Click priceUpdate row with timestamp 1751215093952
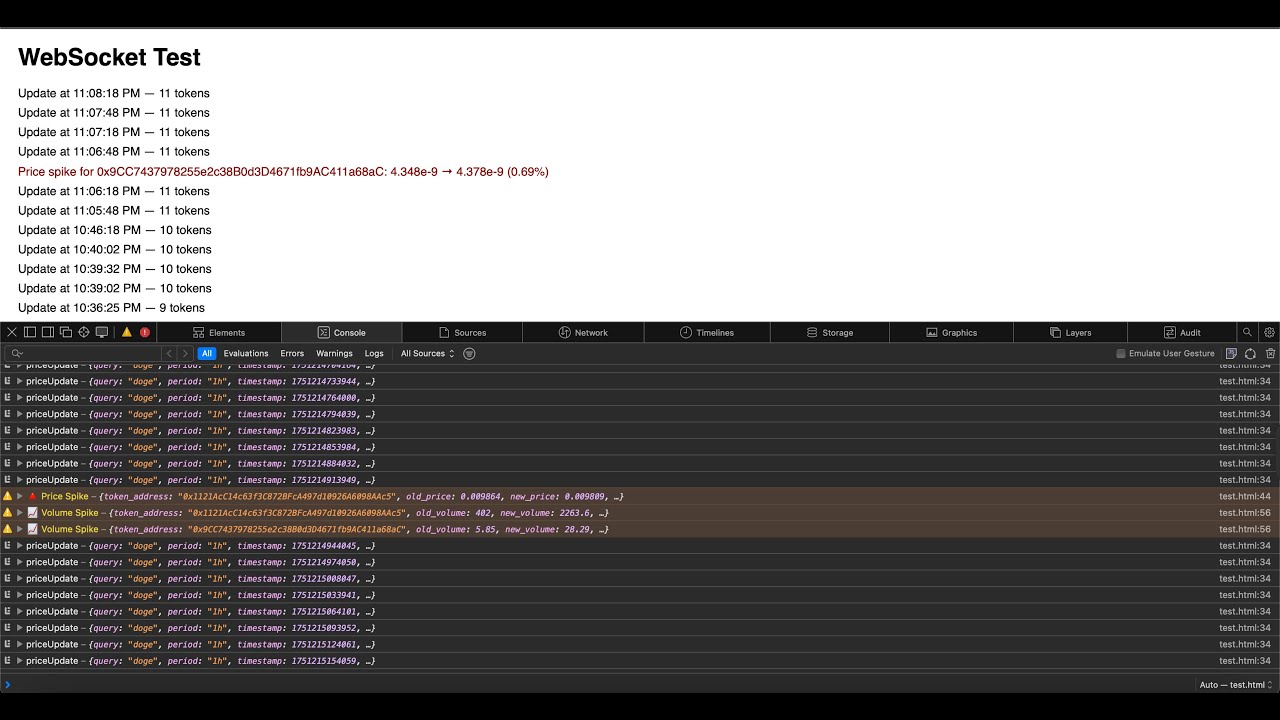This screenshot has width=1280, height=720. pos(640,628)
